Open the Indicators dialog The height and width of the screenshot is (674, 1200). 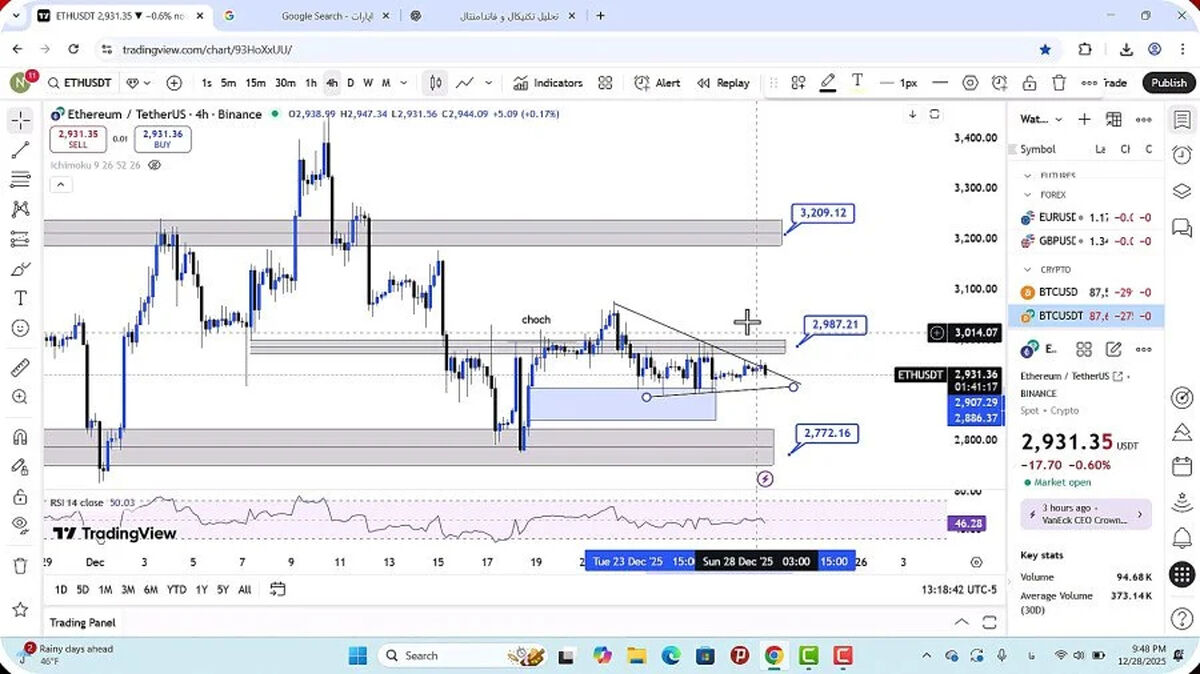pyautogui.click(x=547, y=83)
